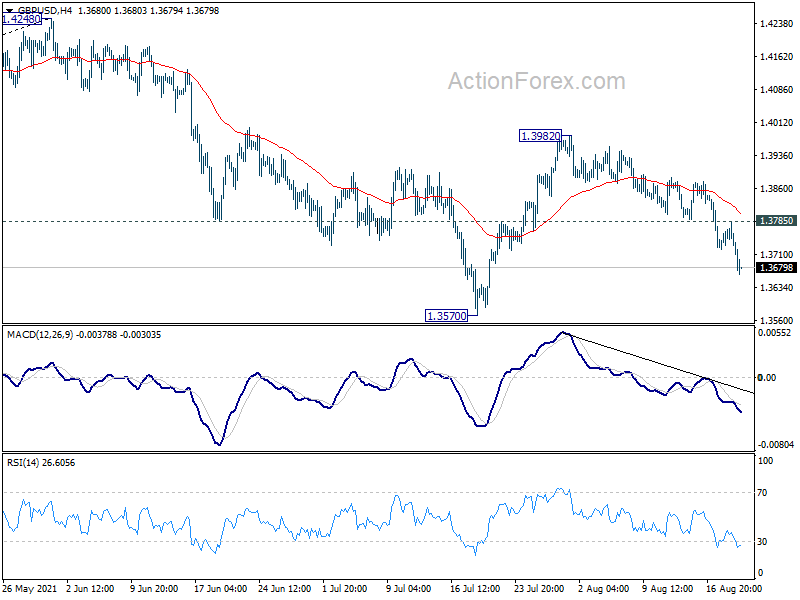Click the 1.36340 price axis value
The height and width of the screenshot is (600, 800).
tap(777, 288)
